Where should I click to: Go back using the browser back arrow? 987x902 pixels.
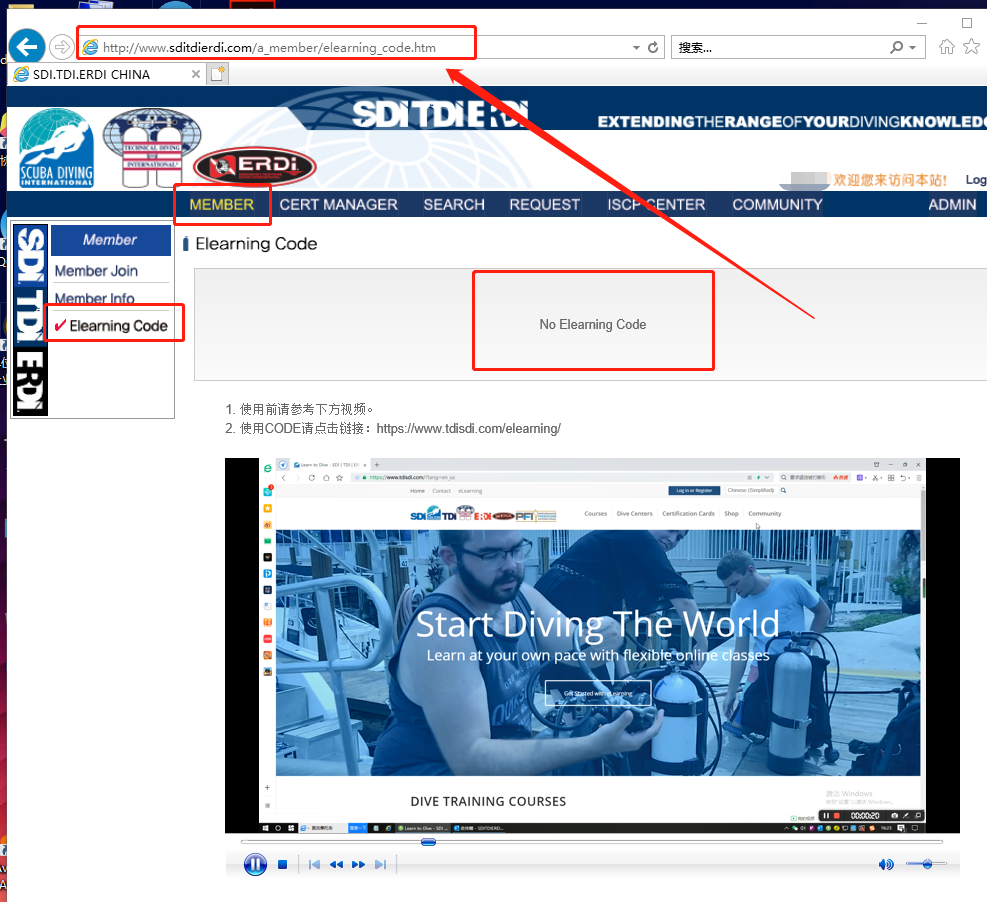pyautogui.click(x=26, y=47)
